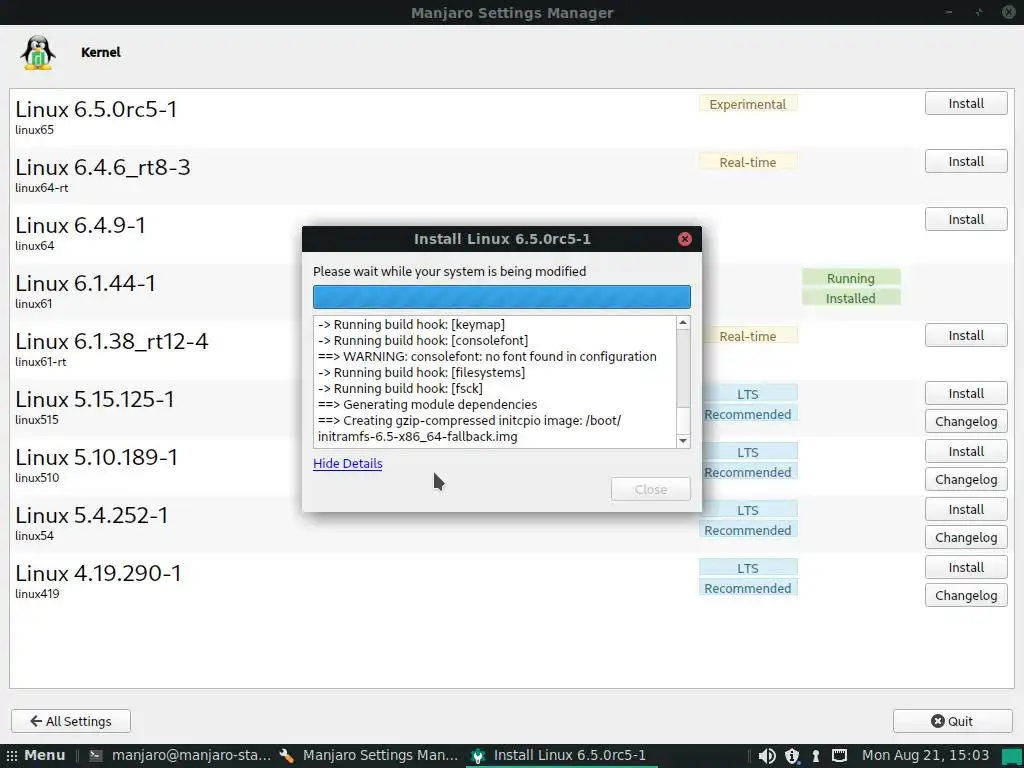Image resolution: width=1024 pixels, height=768 pixels.
Task: Click the Running tag on Linux 6.1.44-1
Action: [x=851, y=278]
